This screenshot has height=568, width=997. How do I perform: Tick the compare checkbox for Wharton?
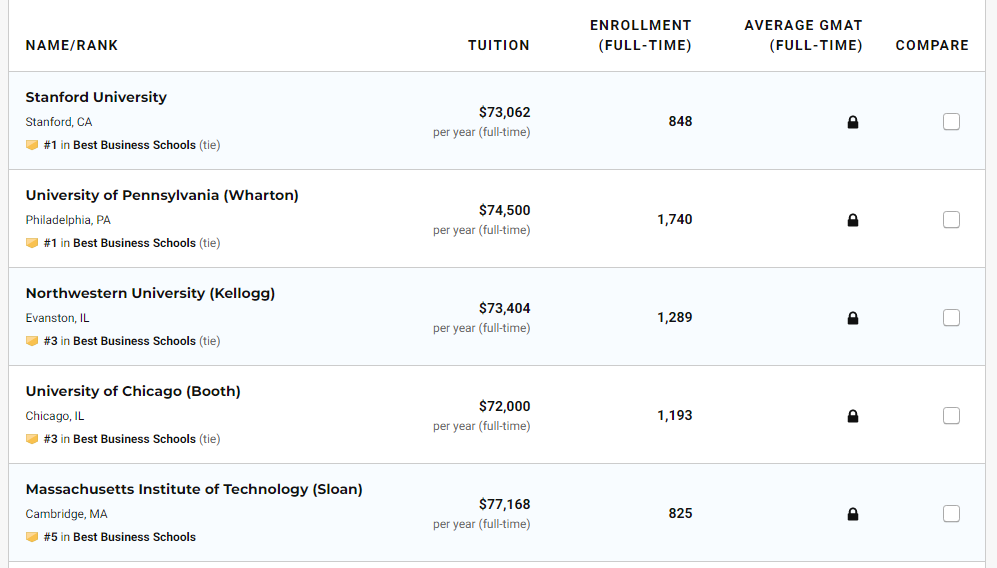(x=951, y=219)
